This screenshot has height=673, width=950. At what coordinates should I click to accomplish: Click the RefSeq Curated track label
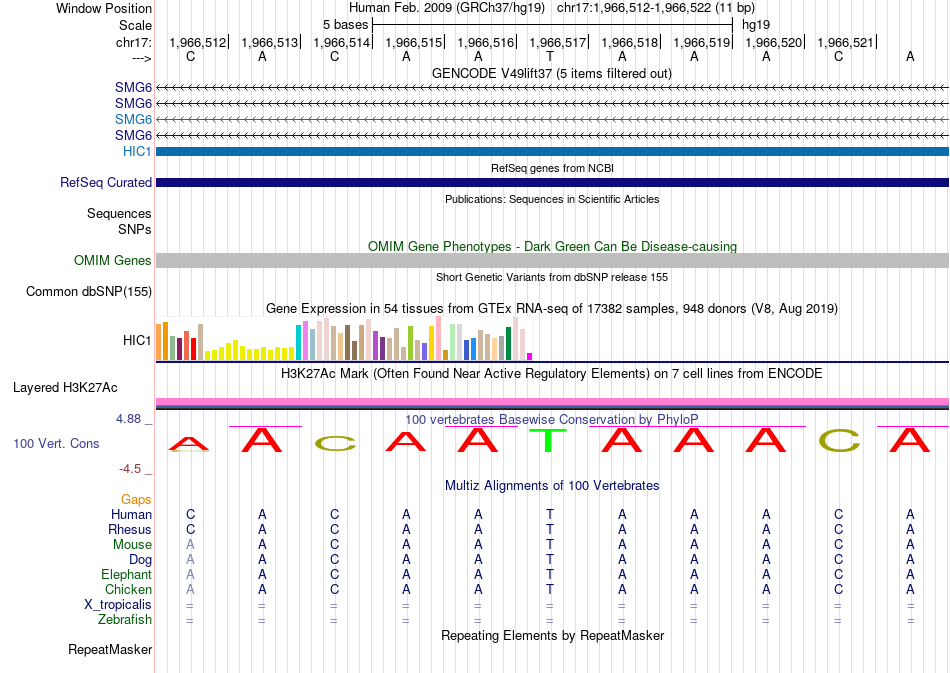point(106,182)
